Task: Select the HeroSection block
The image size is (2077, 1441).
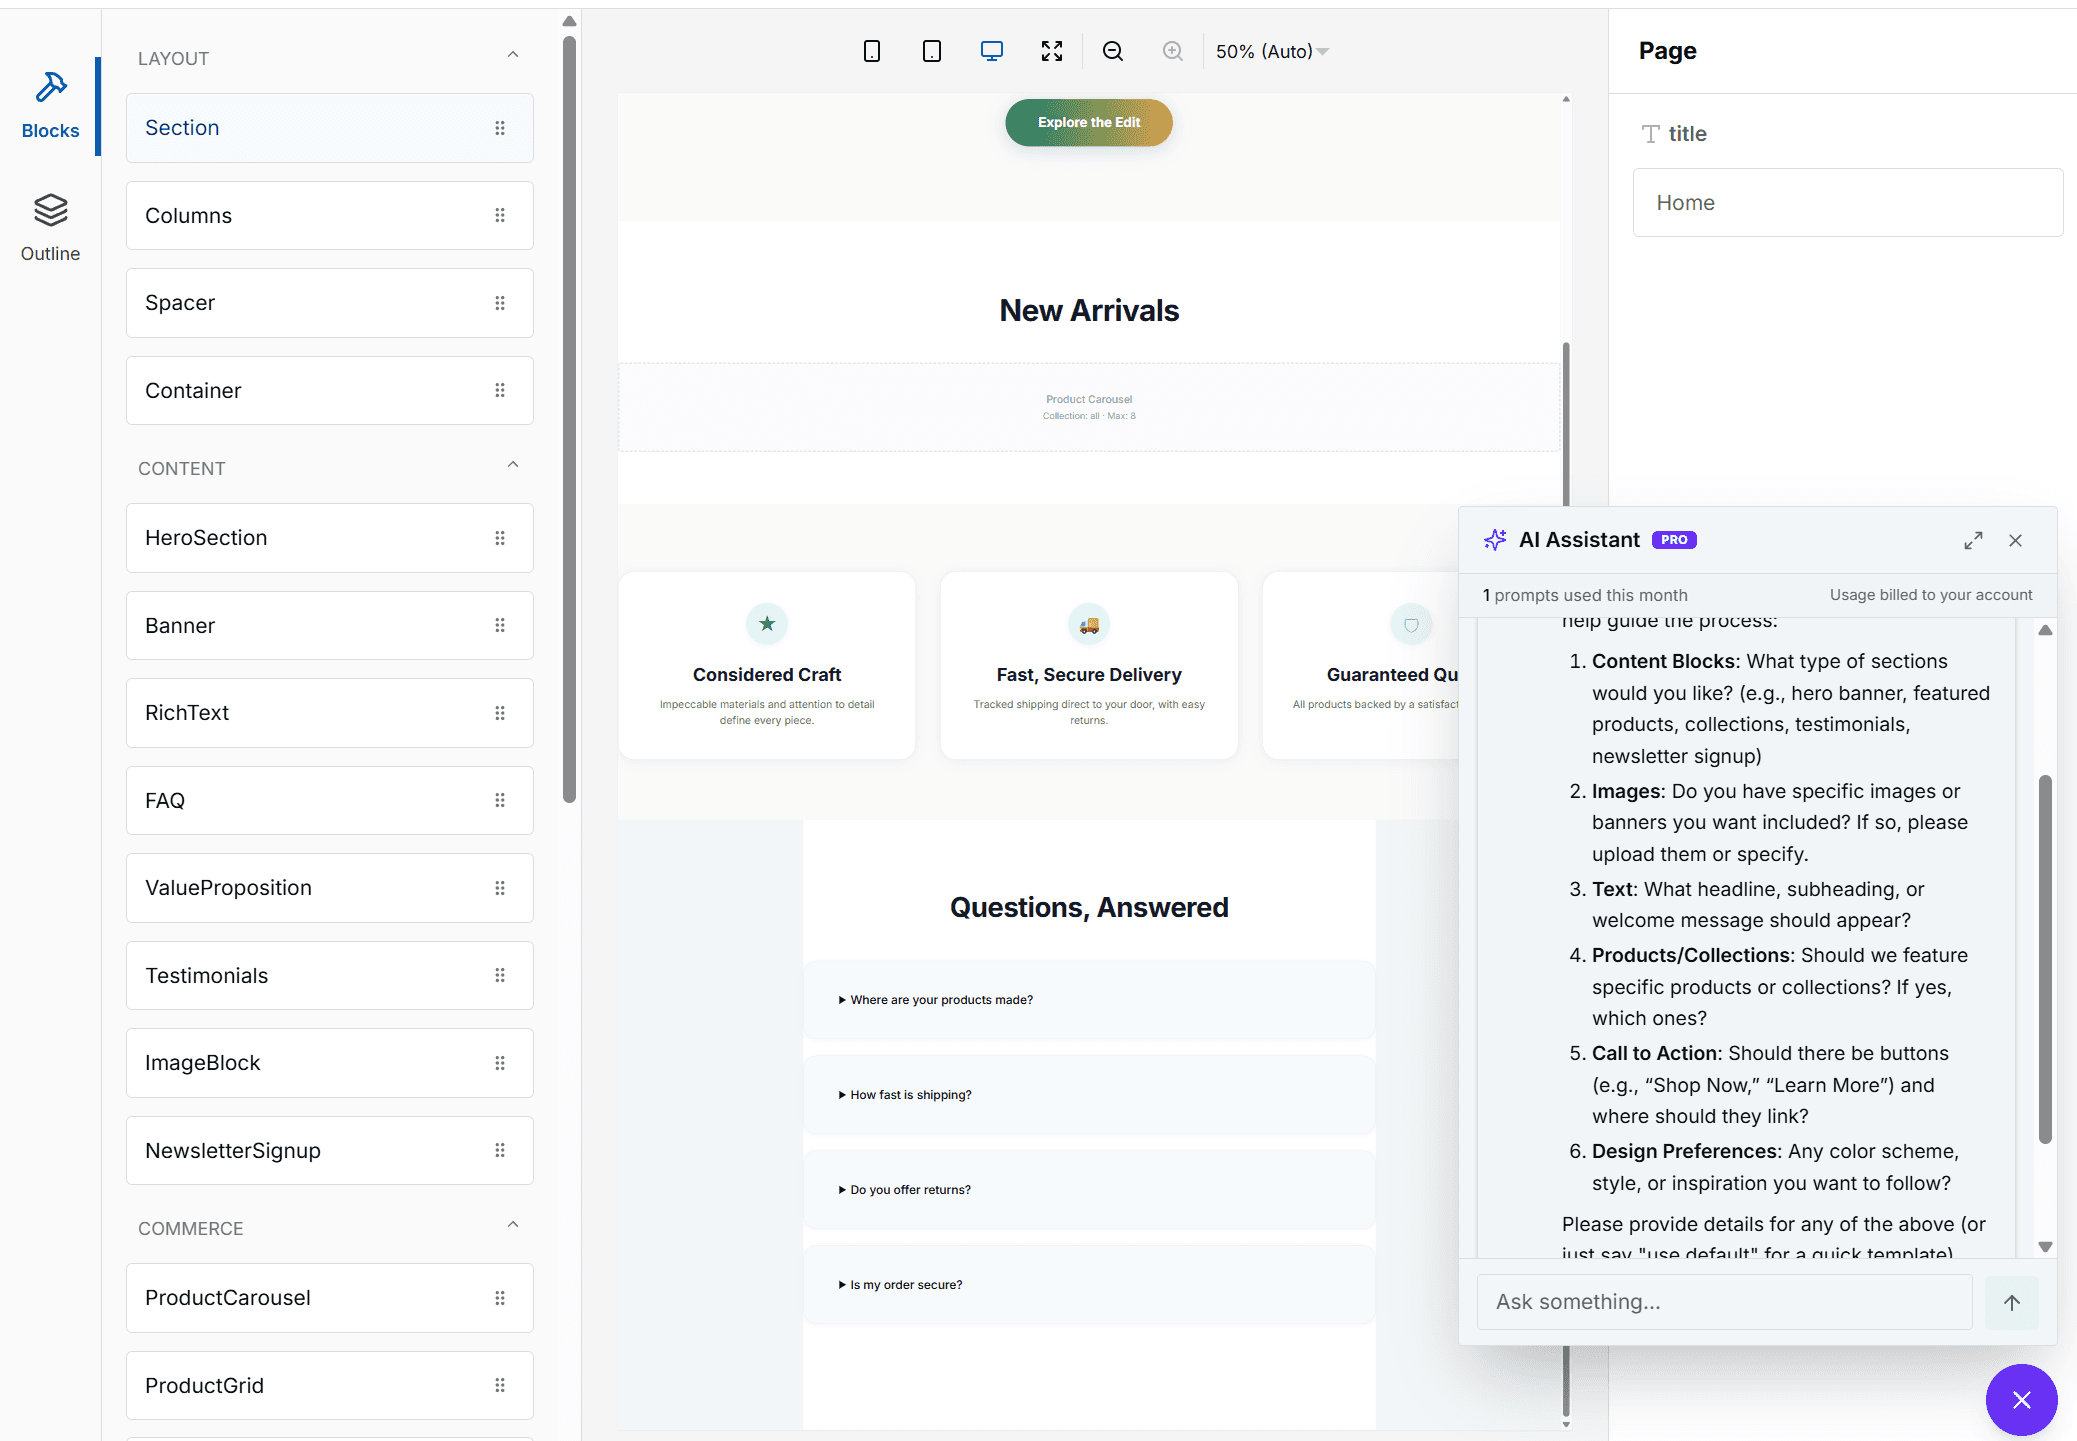Action: 330,538
